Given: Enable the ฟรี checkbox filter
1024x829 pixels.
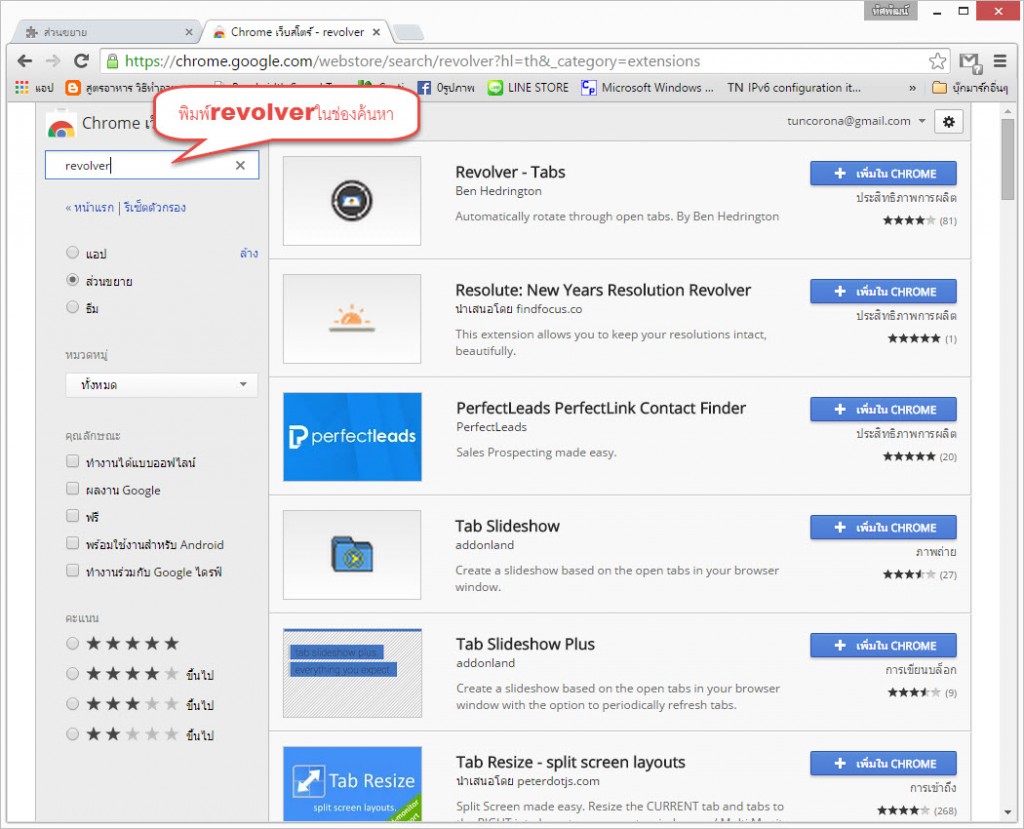Looking at the screenshot, I should pyautogui.click(x=72, y=516).
